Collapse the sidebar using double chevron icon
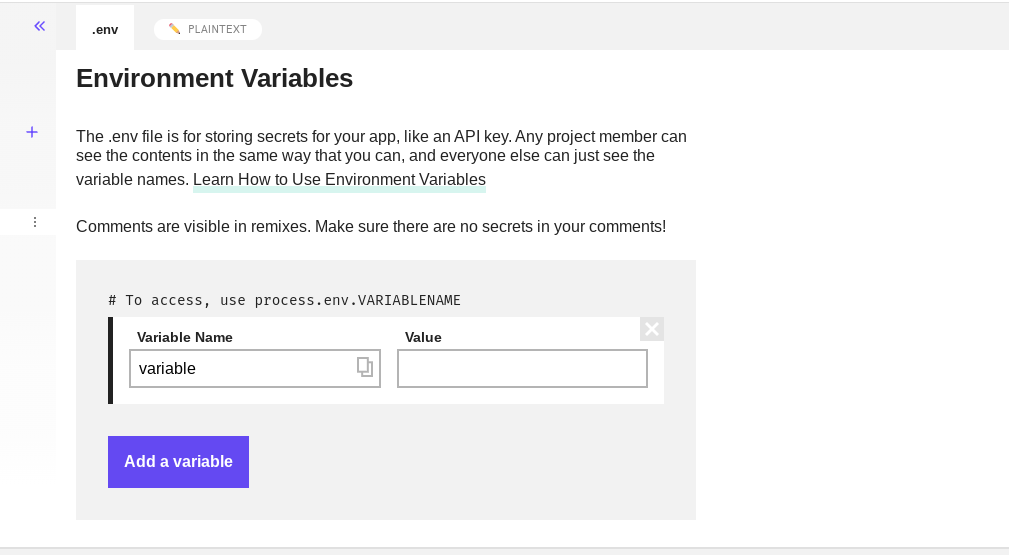The width and height of the screenshot is (1009, 555). 40,26
